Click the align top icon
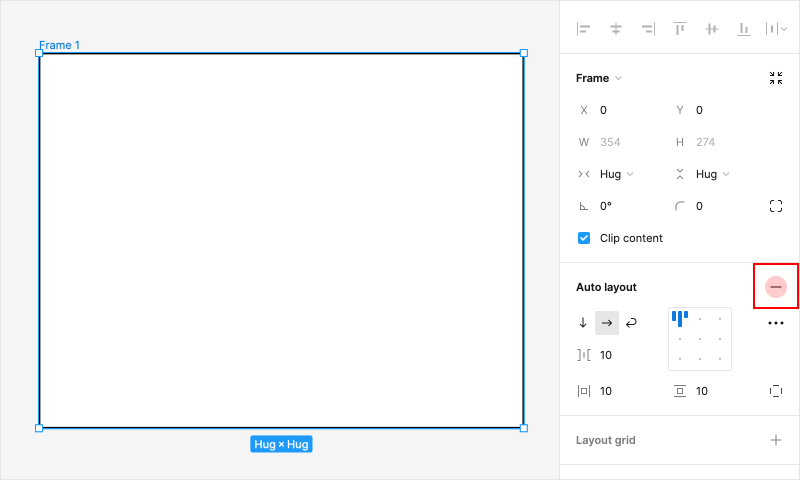 point(680,29)
